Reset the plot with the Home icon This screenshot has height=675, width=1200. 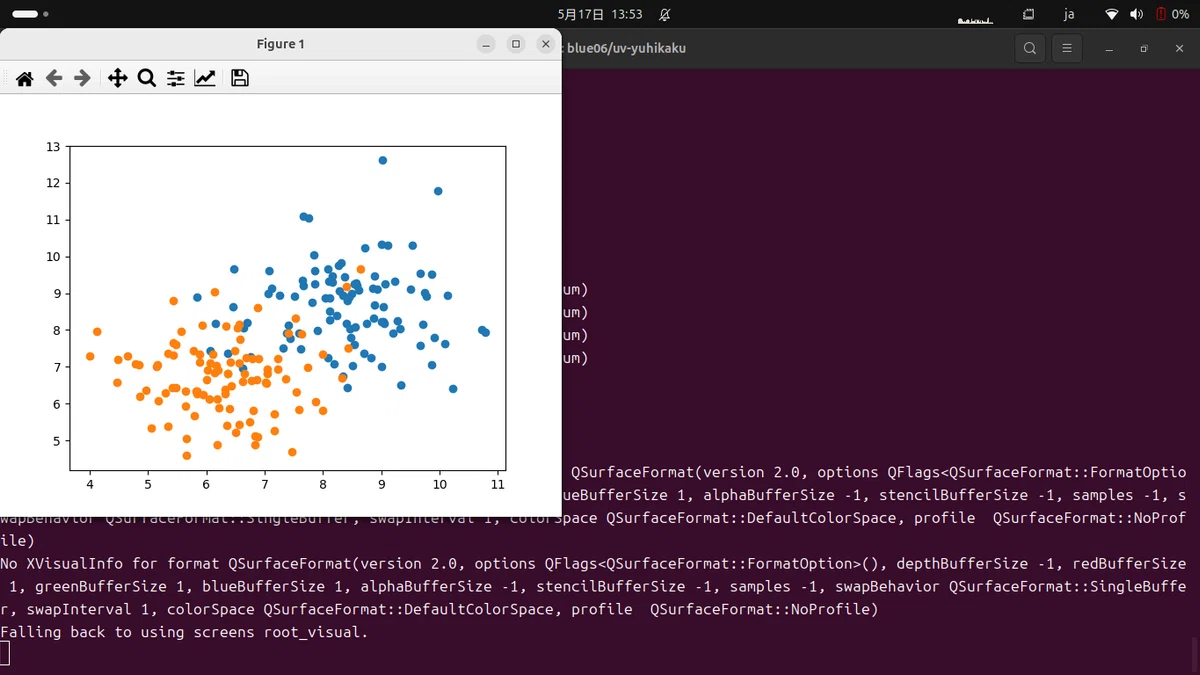[x=24, y=78]
